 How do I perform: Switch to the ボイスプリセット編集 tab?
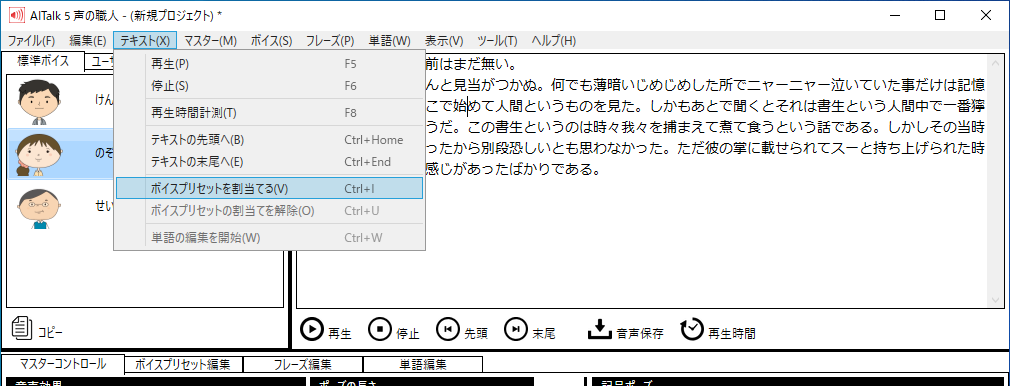point(183,364)
